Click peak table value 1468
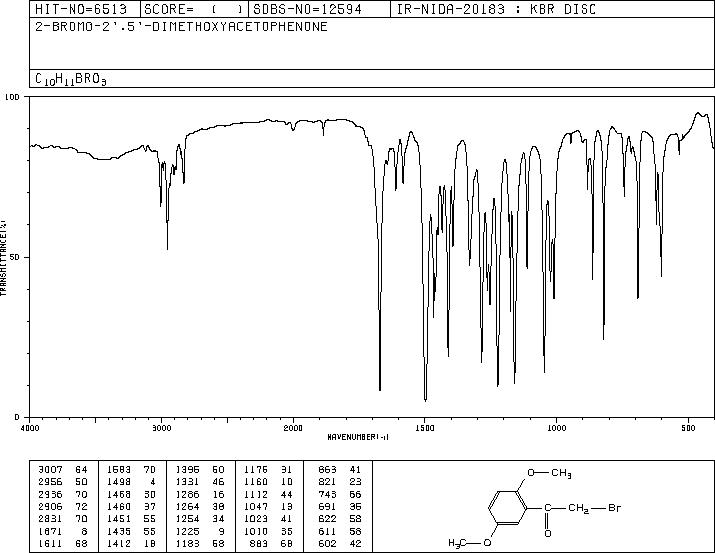The width and height of the screenshot is (715, 553). point(119,494)
